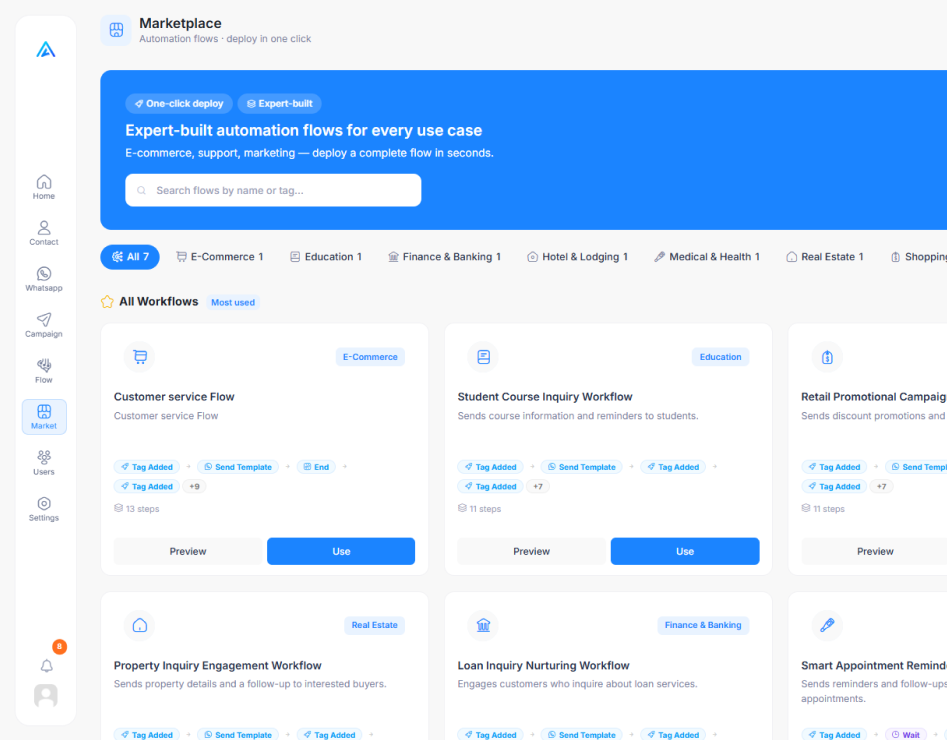Select the Market sidebar item

[x=44, y=417]
